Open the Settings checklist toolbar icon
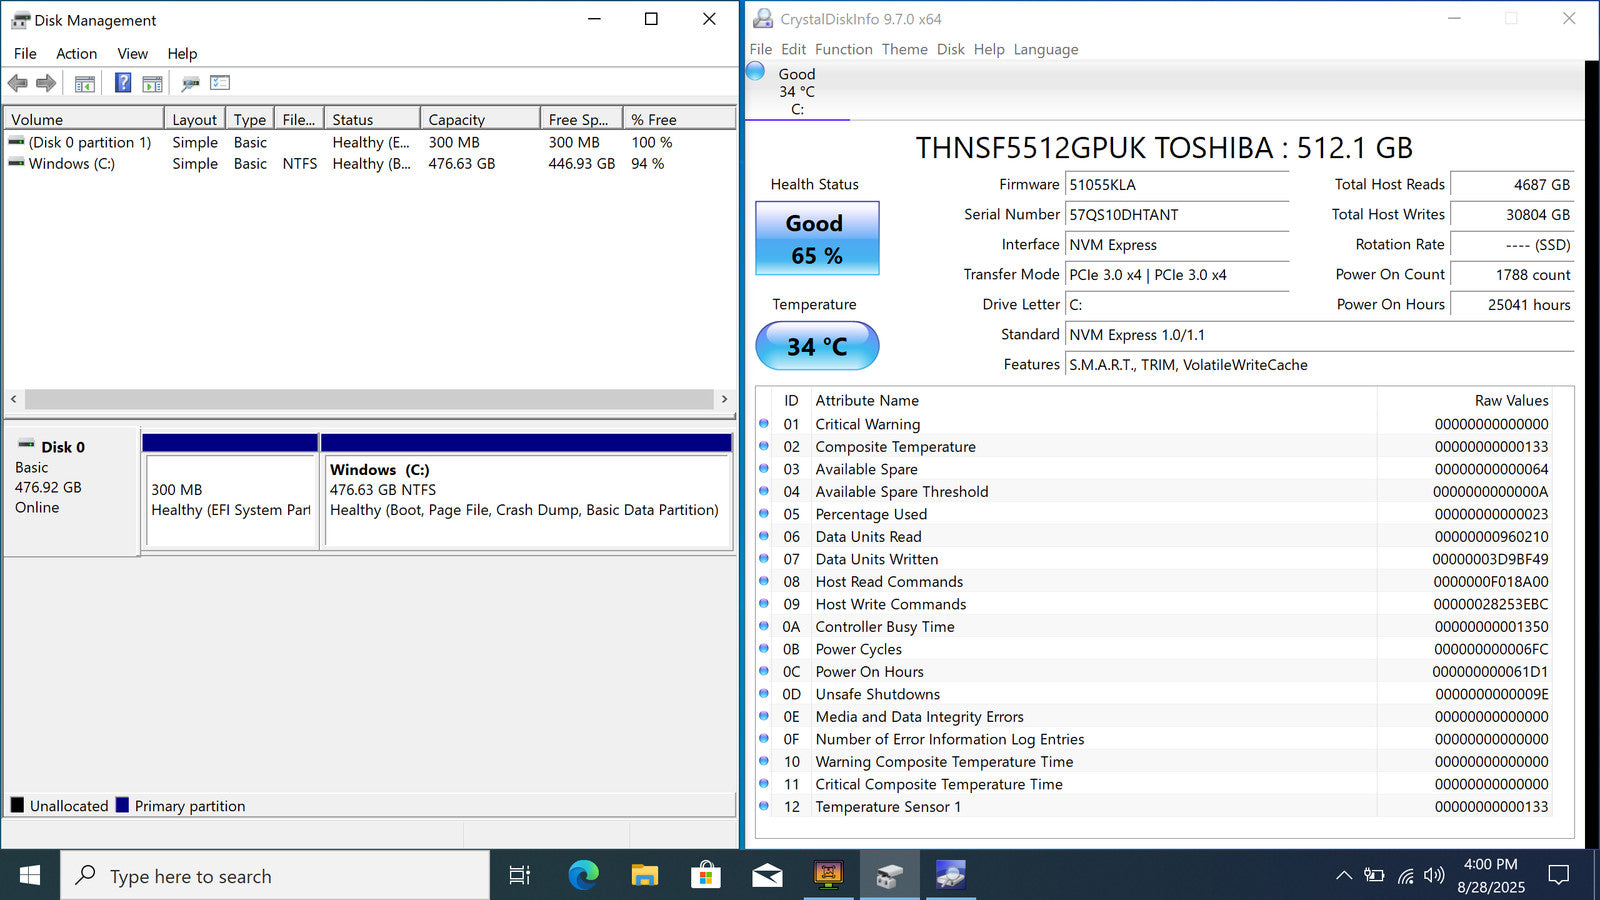 coord(220,83)
